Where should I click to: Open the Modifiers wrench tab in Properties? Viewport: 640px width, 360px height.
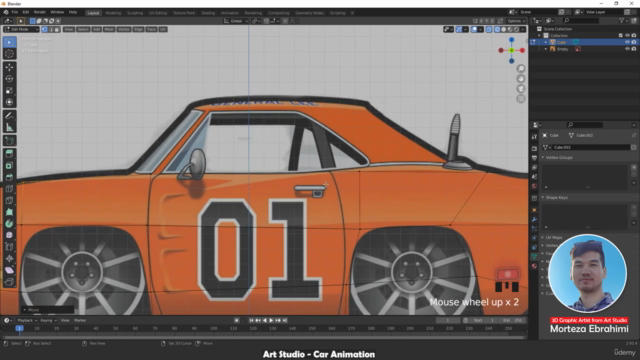point(534,220)
